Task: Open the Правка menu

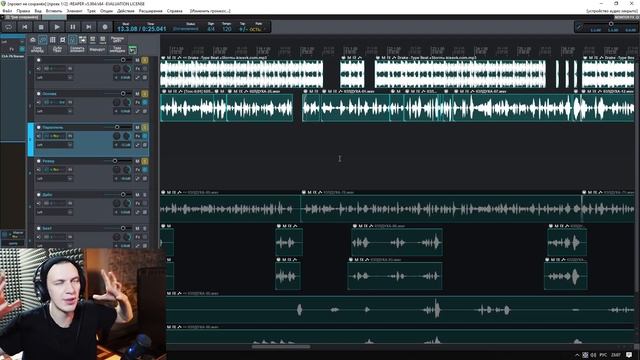Action: (x=23, y=11)
